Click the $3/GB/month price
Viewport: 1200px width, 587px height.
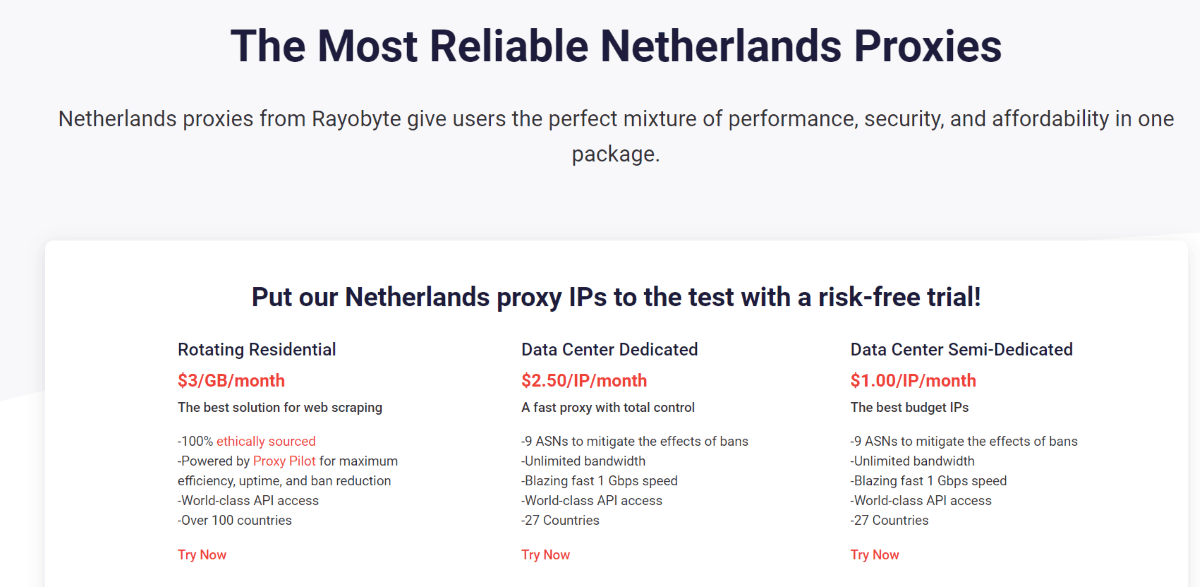(x=231, y=381)
